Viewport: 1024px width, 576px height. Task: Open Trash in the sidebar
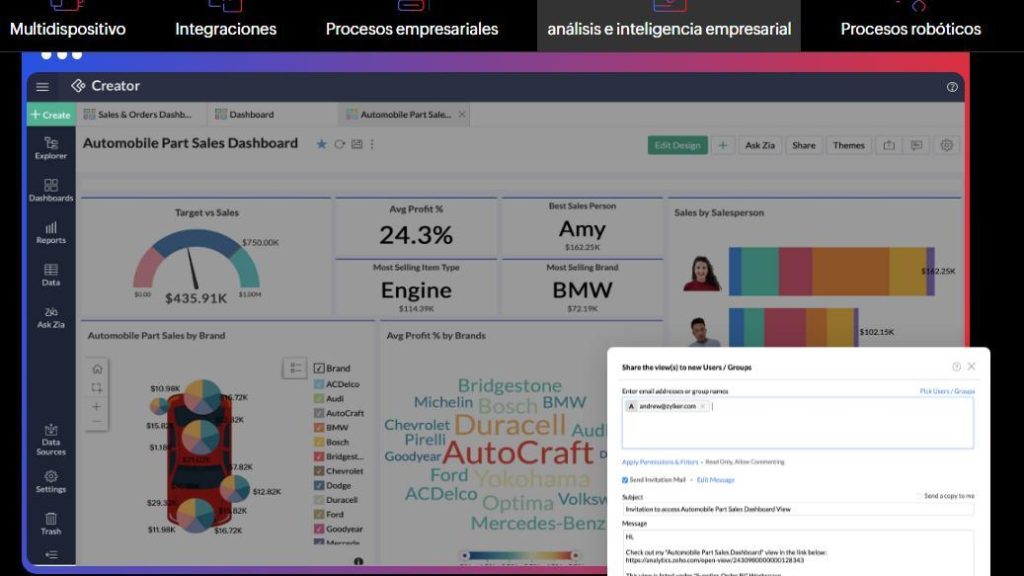51,524
